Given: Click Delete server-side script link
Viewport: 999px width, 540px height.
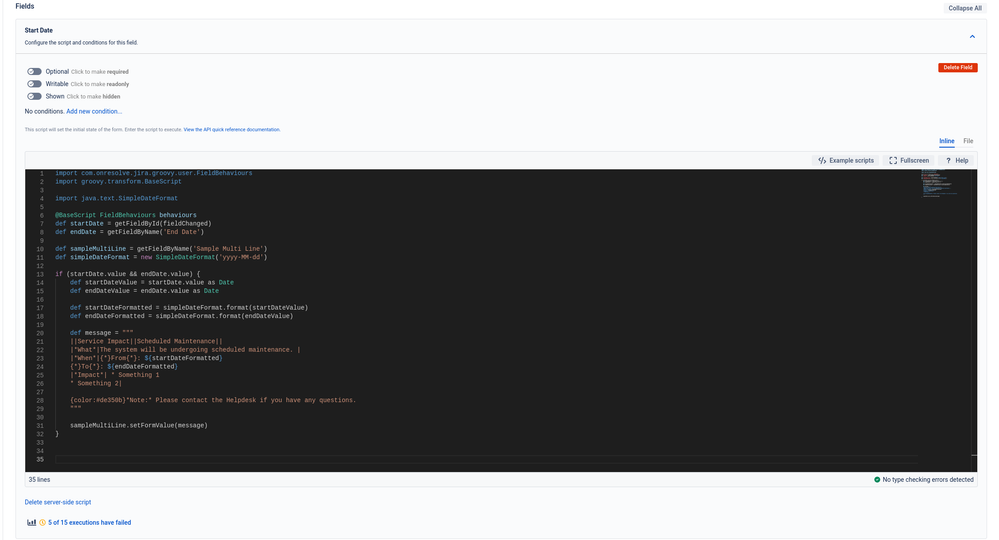Looking at the screenshot, I should click(58, 502).
